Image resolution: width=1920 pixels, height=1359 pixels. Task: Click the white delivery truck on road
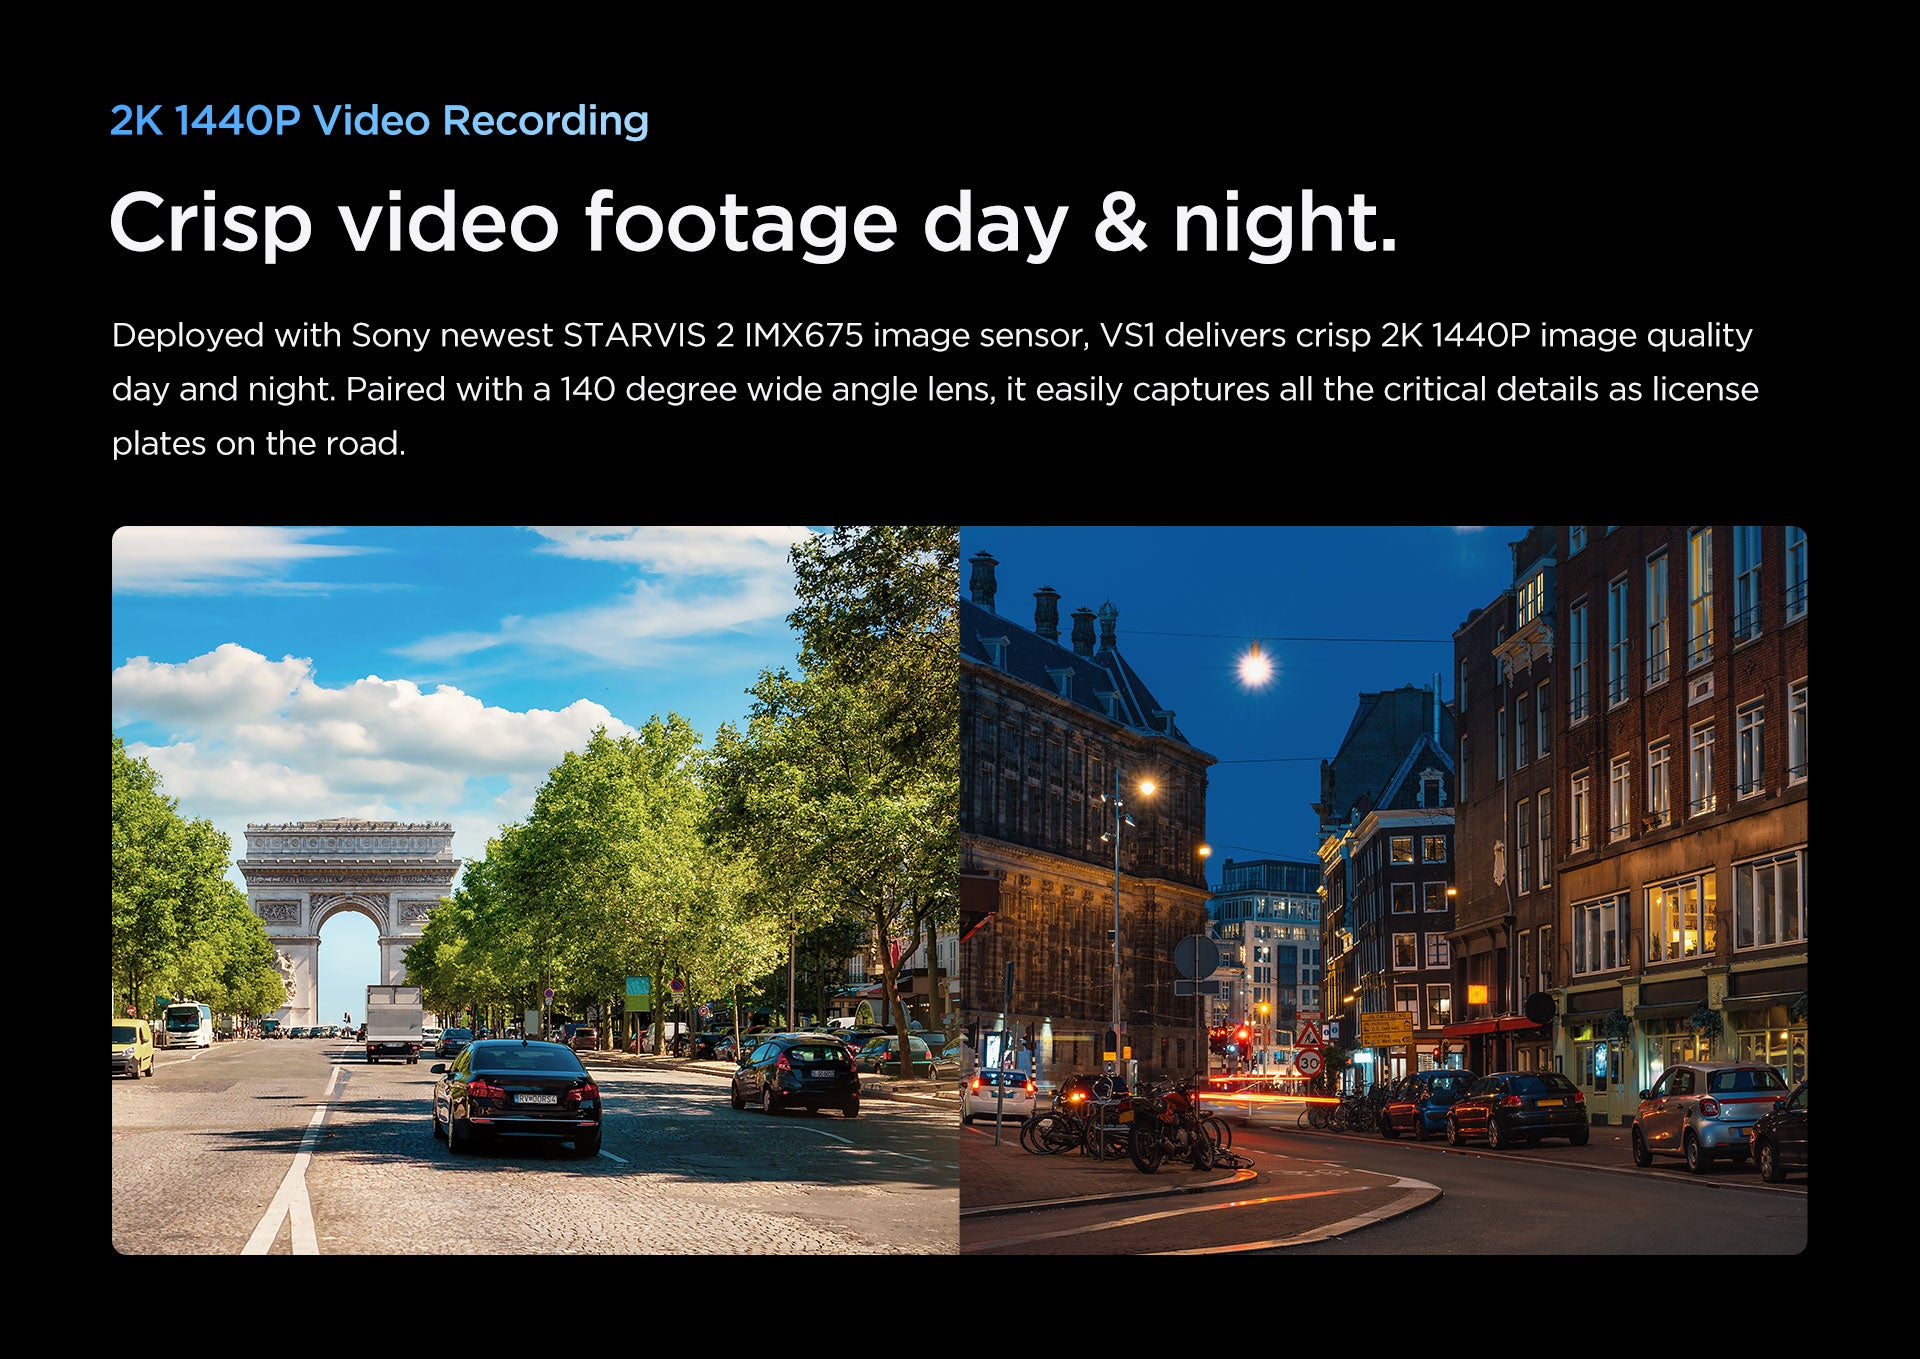click(393, 1022)
